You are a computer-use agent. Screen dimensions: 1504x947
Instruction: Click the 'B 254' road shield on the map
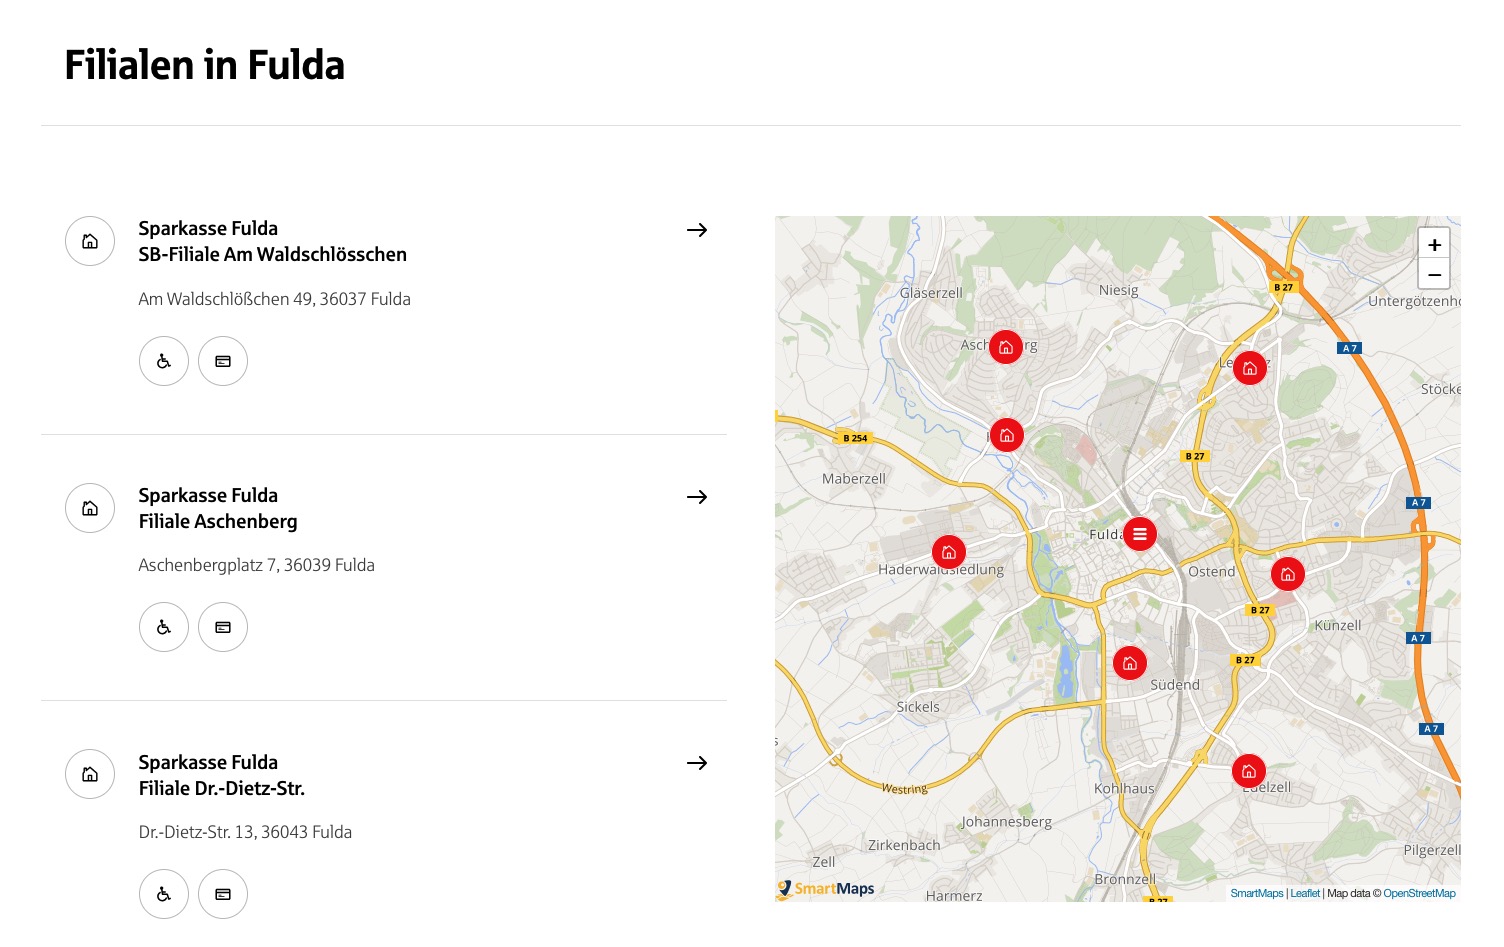(x=855, y=438)
